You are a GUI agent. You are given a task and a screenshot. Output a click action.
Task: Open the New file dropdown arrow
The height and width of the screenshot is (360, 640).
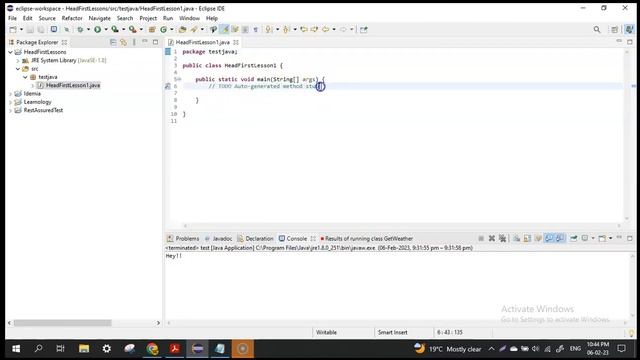click(x=21, y=29)
